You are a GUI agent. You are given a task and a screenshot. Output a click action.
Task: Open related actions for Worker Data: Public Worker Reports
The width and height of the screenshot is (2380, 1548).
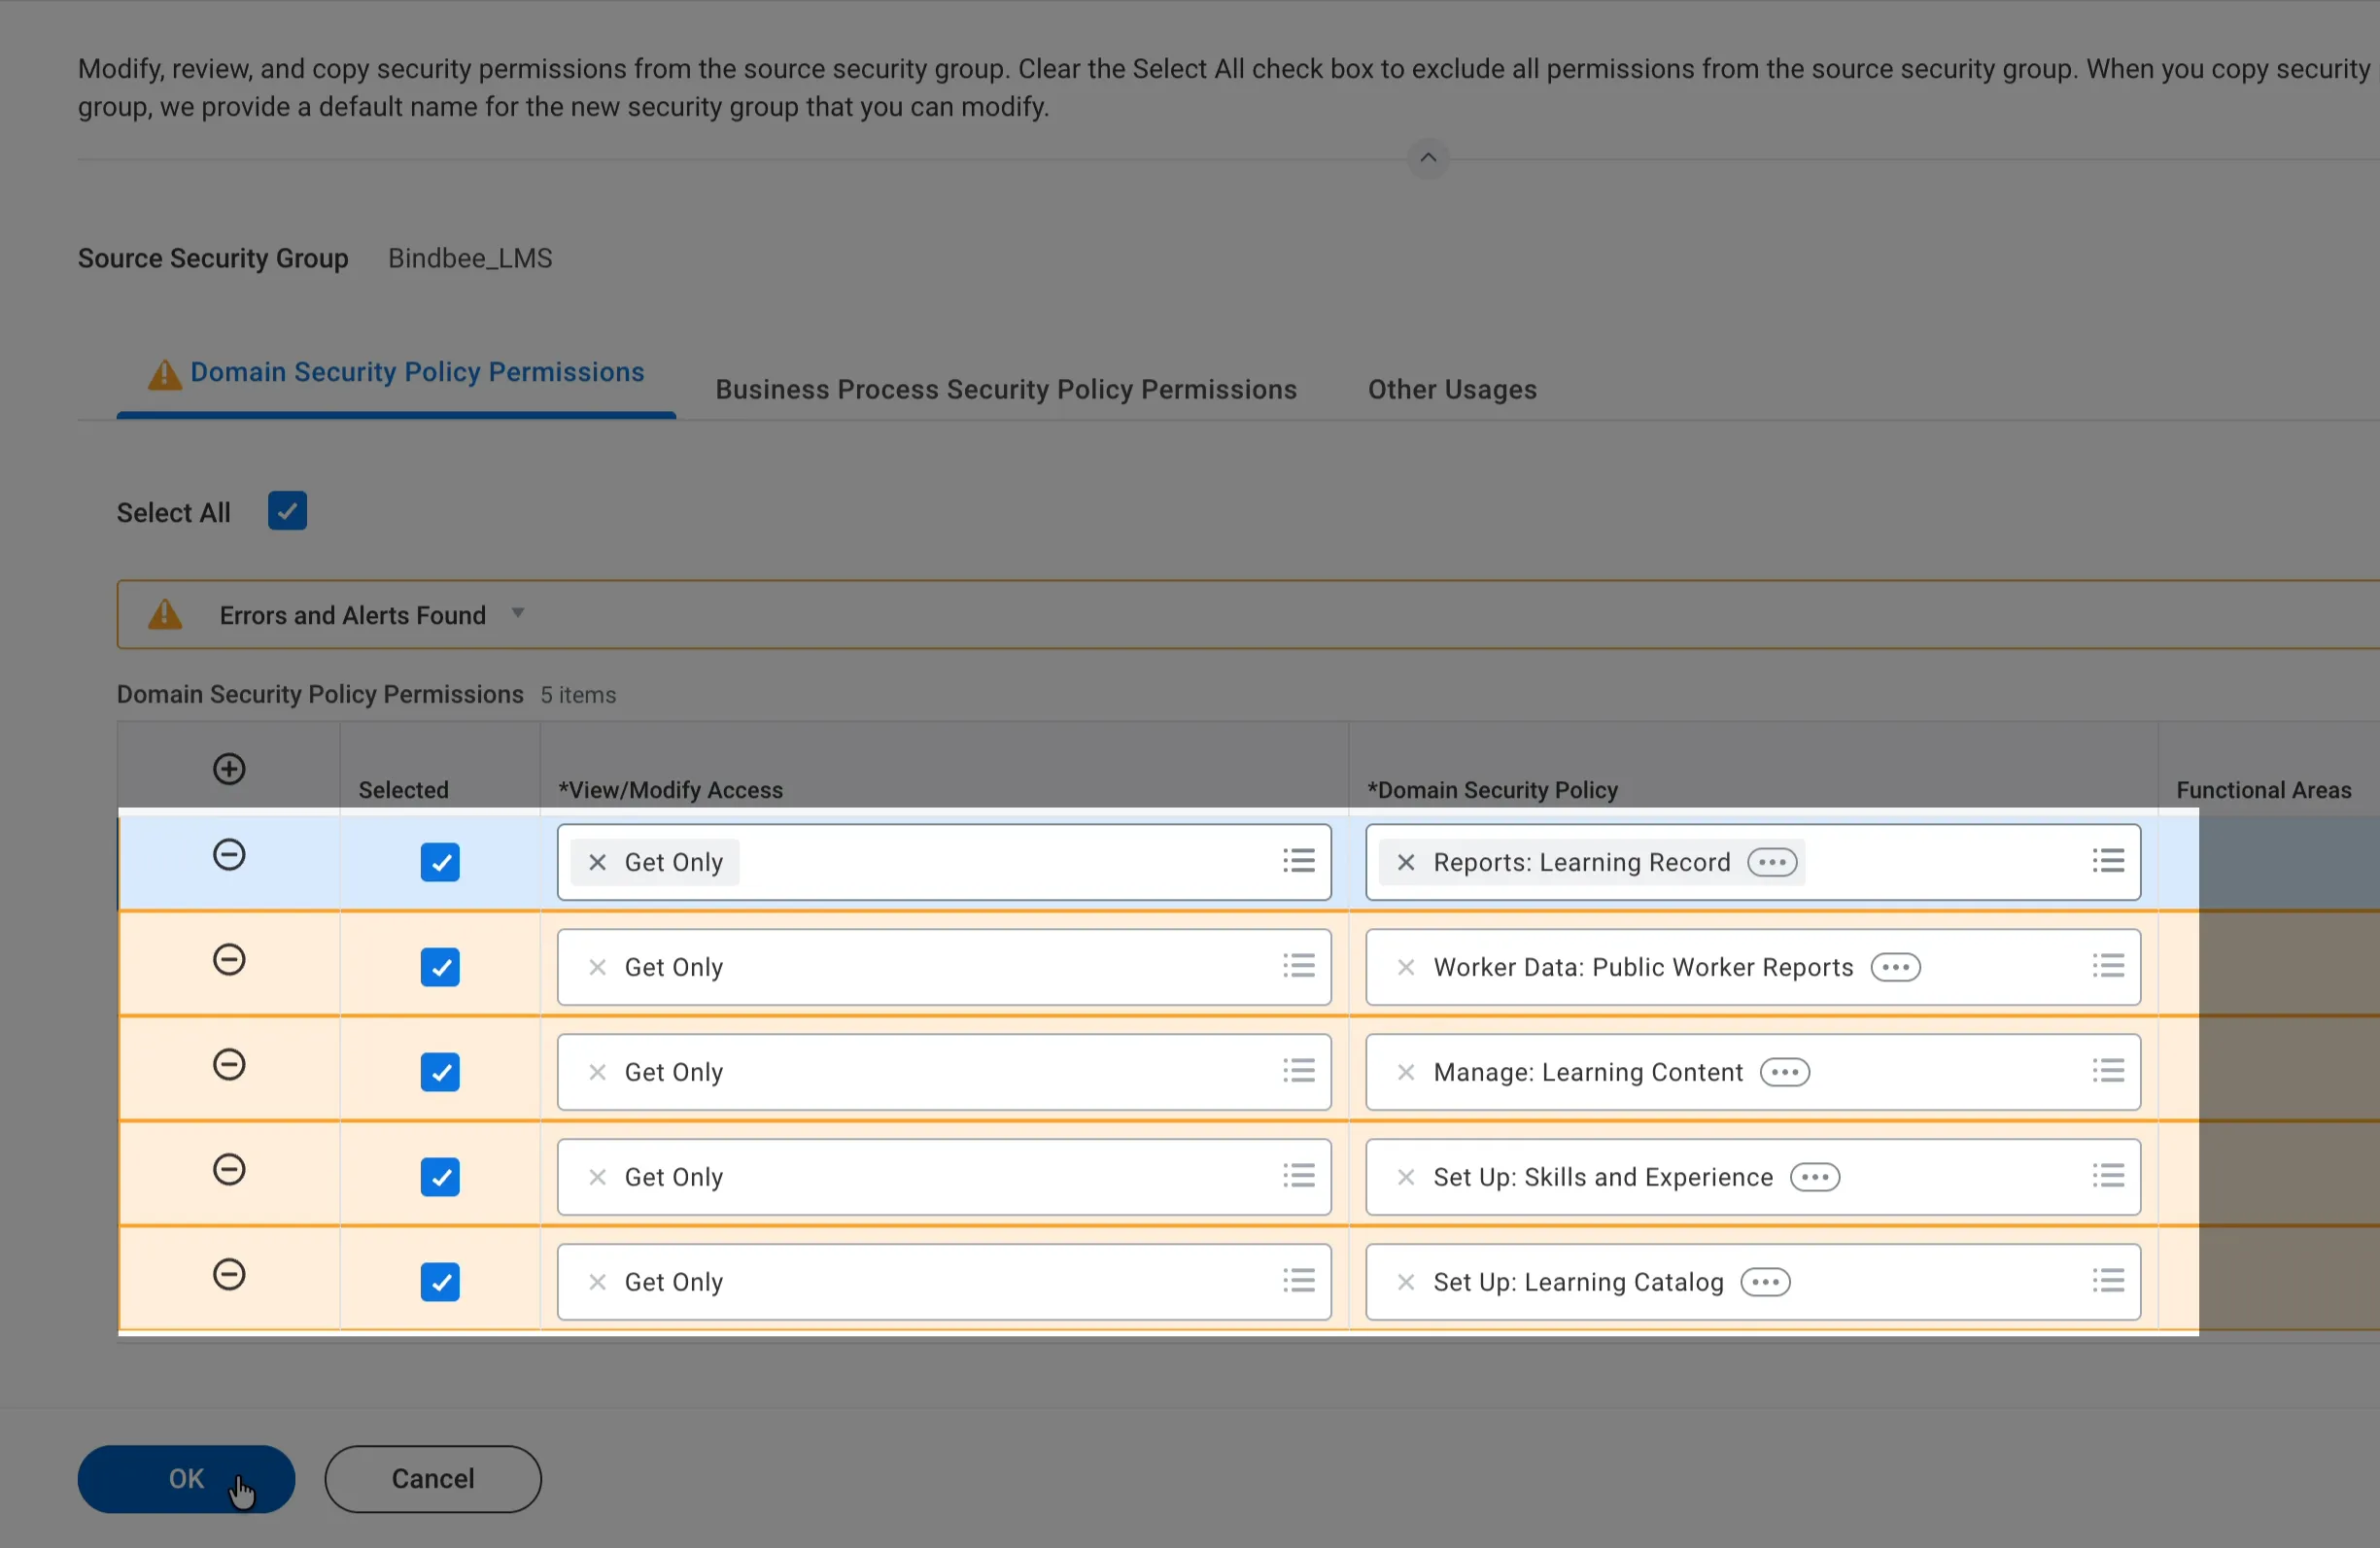coord(1895,967)
